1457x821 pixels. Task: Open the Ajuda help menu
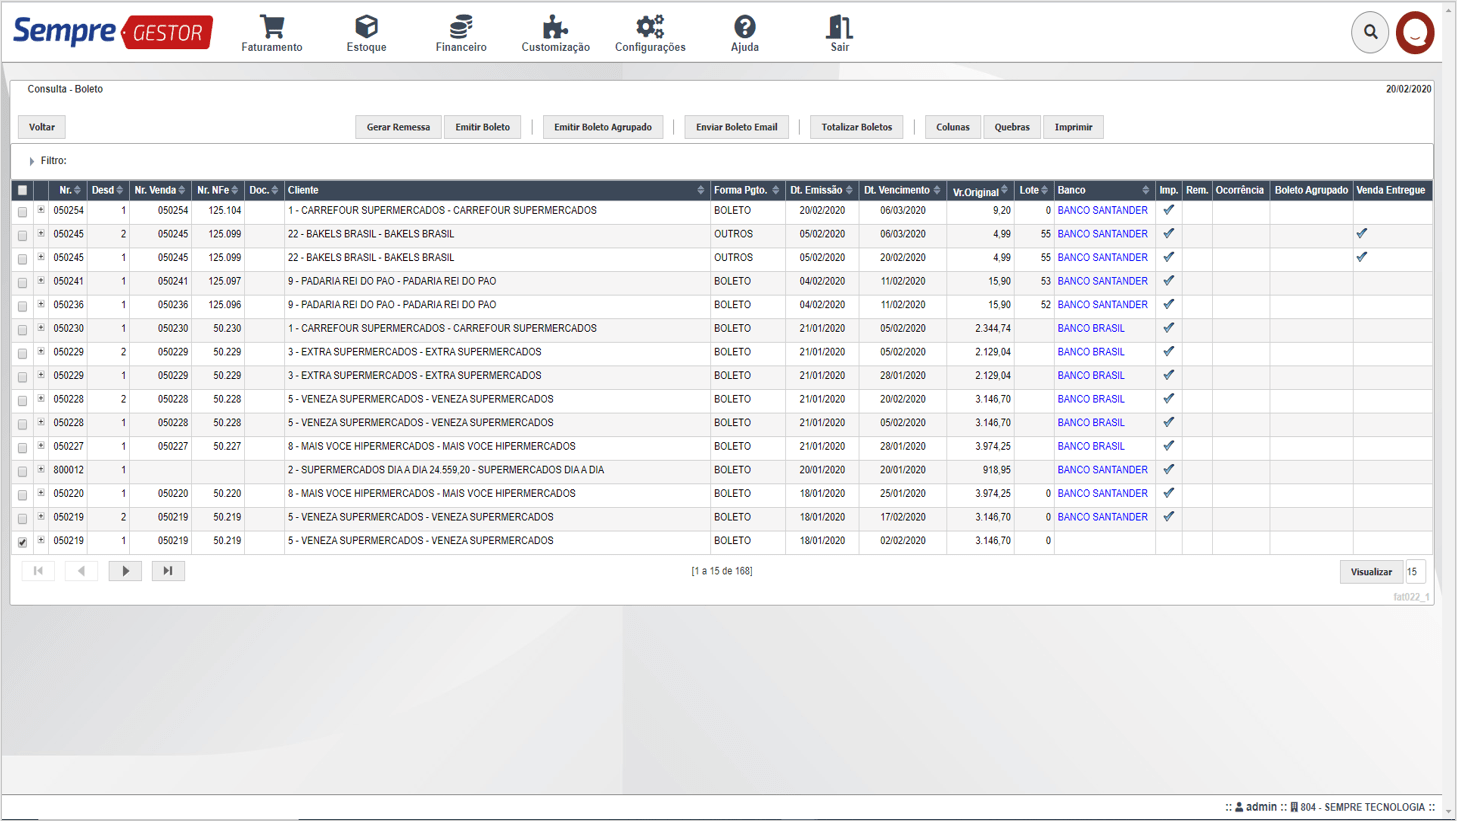tap(745, 33)
